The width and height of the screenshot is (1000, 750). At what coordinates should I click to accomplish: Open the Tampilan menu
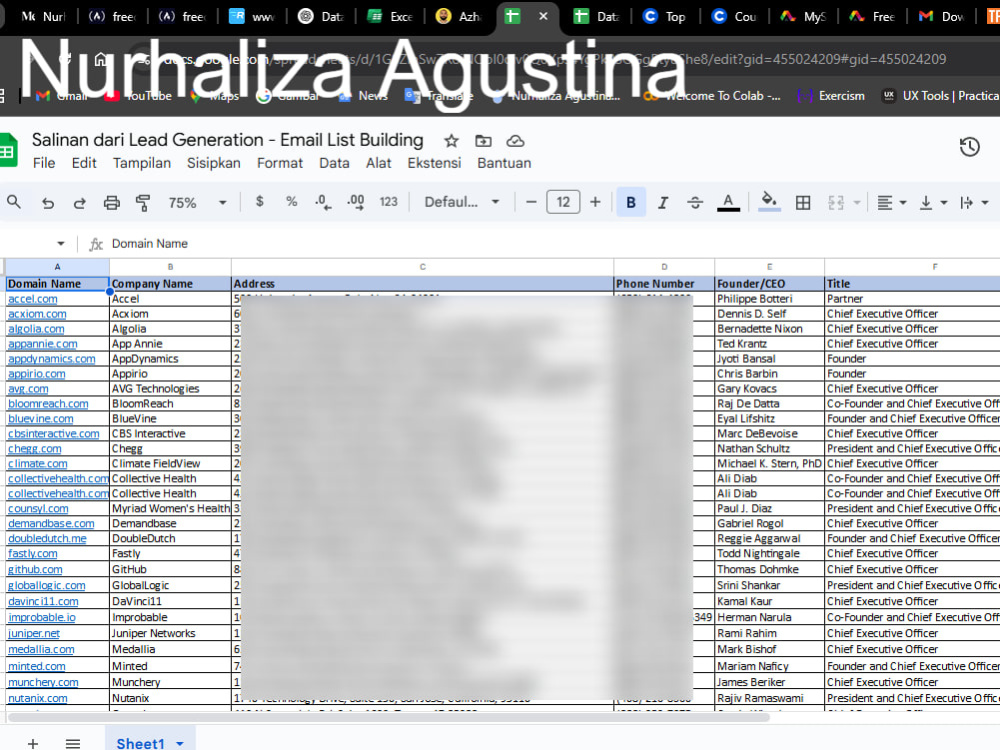[142, 163]
